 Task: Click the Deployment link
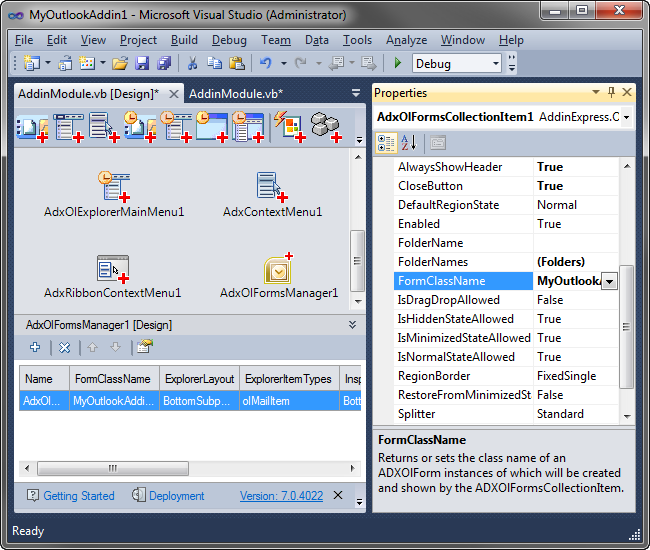[x=177, y=496]
